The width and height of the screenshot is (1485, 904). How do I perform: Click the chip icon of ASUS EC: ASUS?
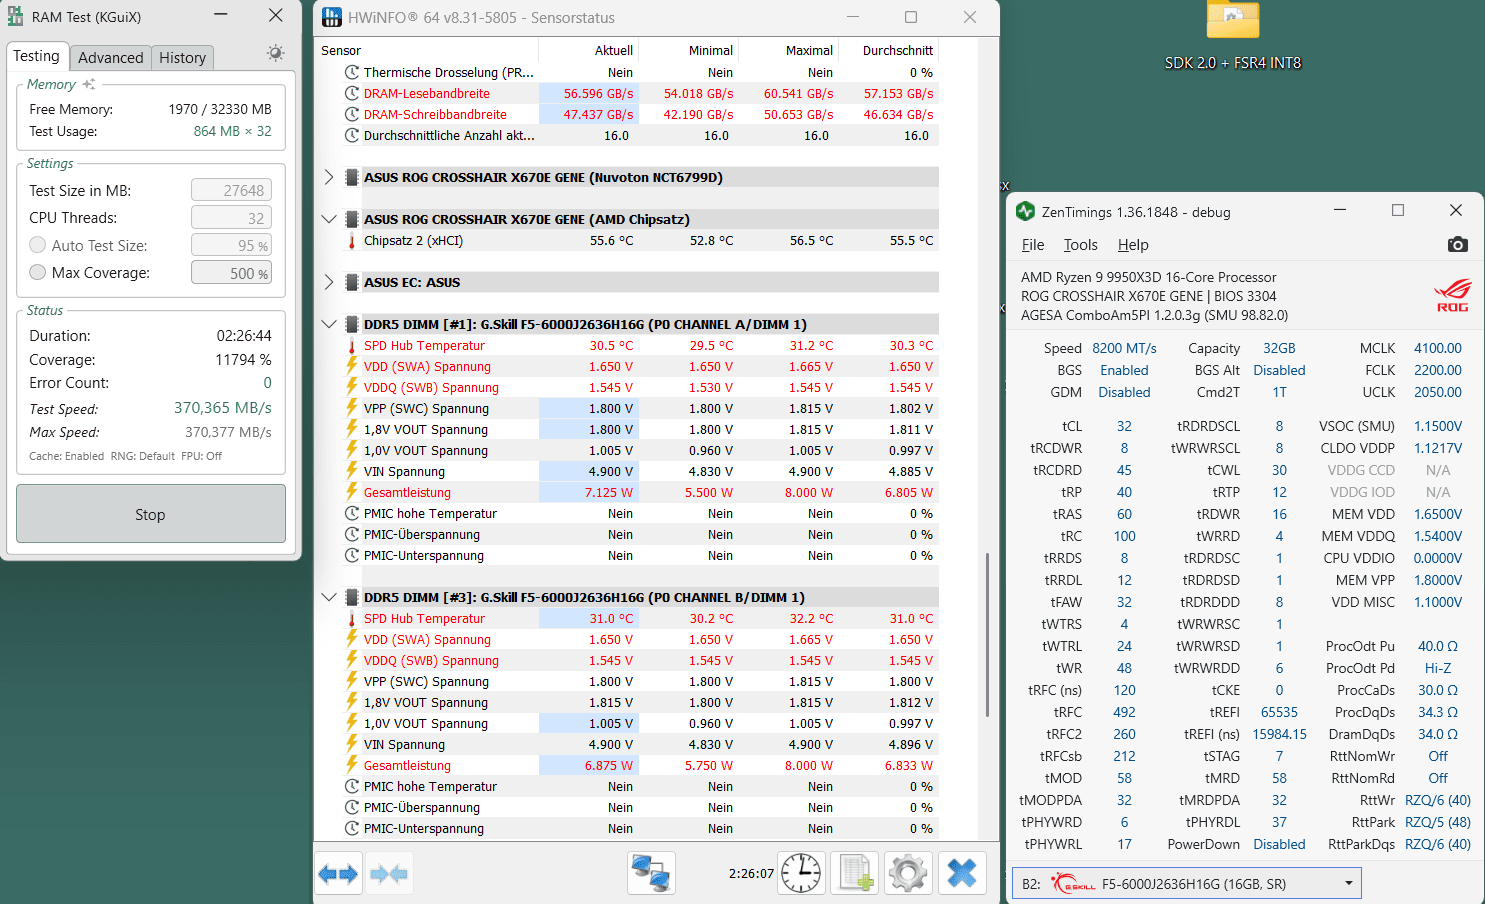click(351, 282)
